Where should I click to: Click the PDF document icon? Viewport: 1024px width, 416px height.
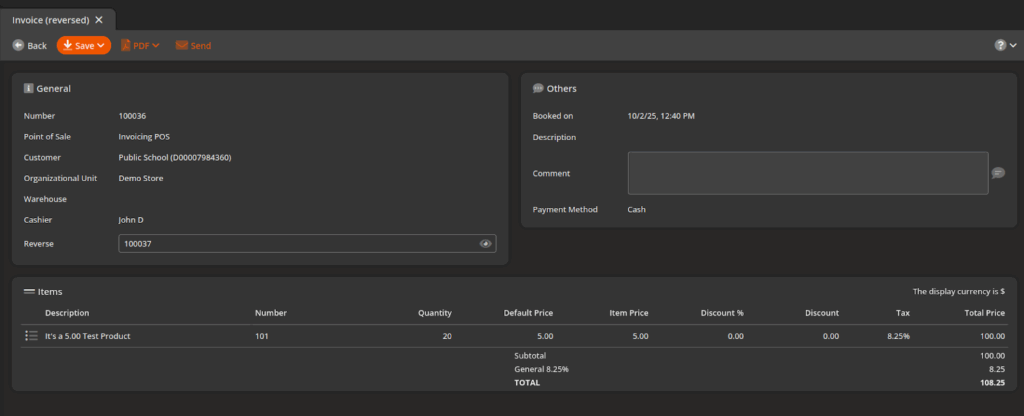[126, 45]
